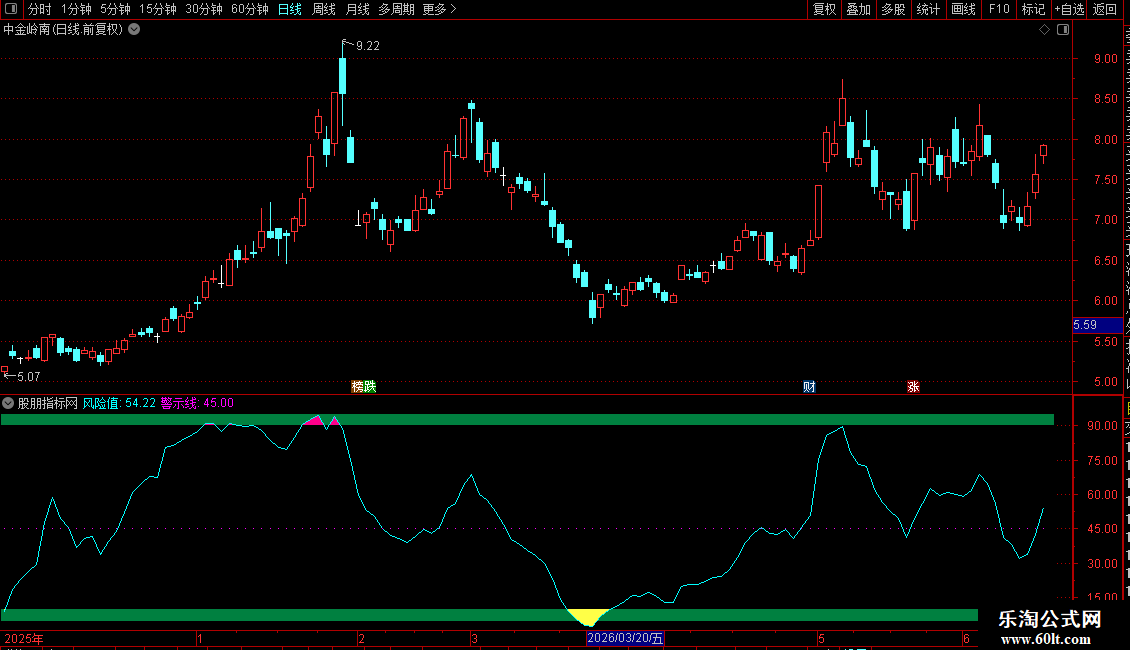
Task: Activate the 画线 drawing tool
Action: [x=964, y=9]
